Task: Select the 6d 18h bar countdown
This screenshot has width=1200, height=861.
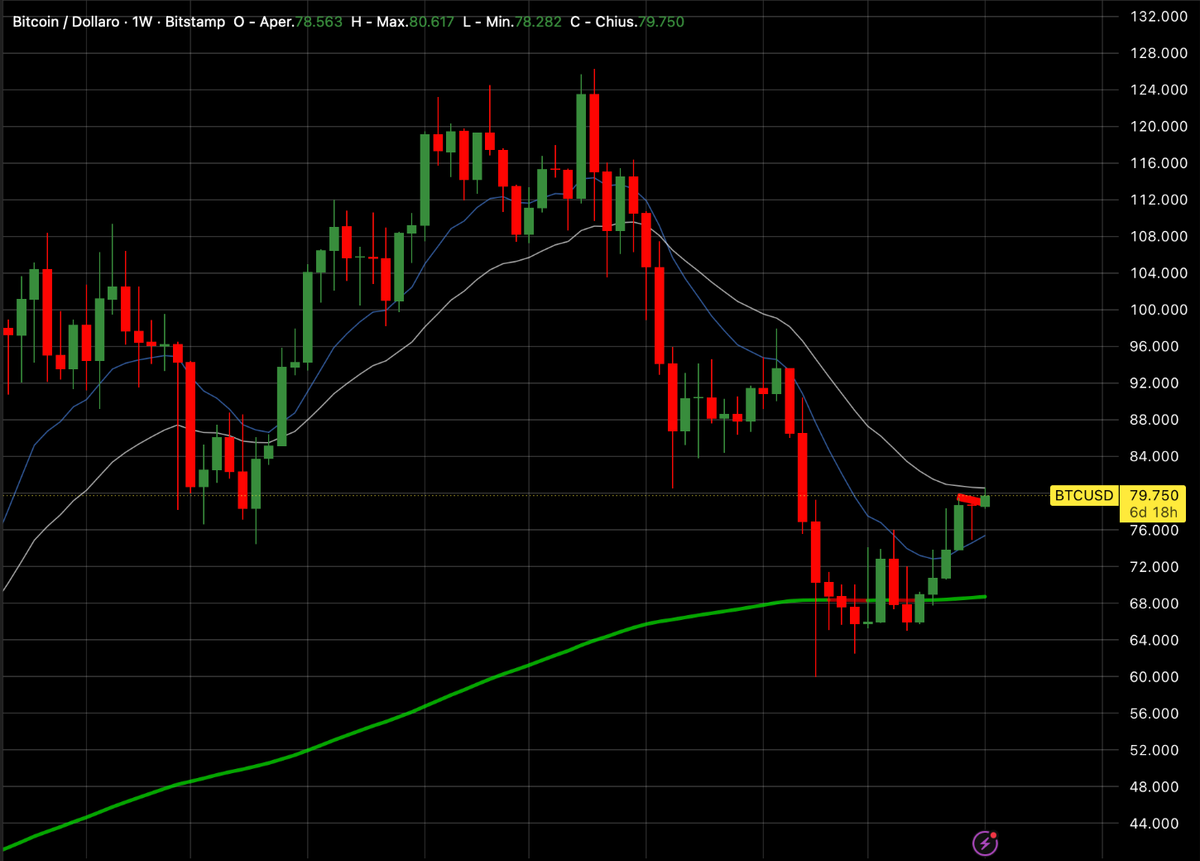Action: point(1152,513)
